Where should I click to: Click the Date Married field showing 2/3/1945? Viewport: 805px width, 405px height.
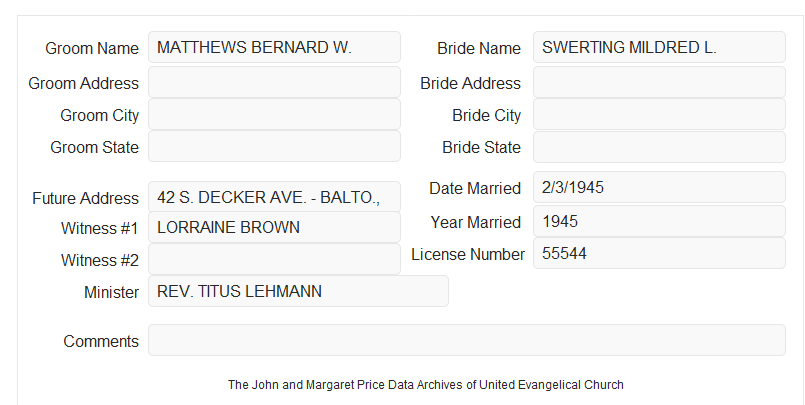(x=659, y=187)
